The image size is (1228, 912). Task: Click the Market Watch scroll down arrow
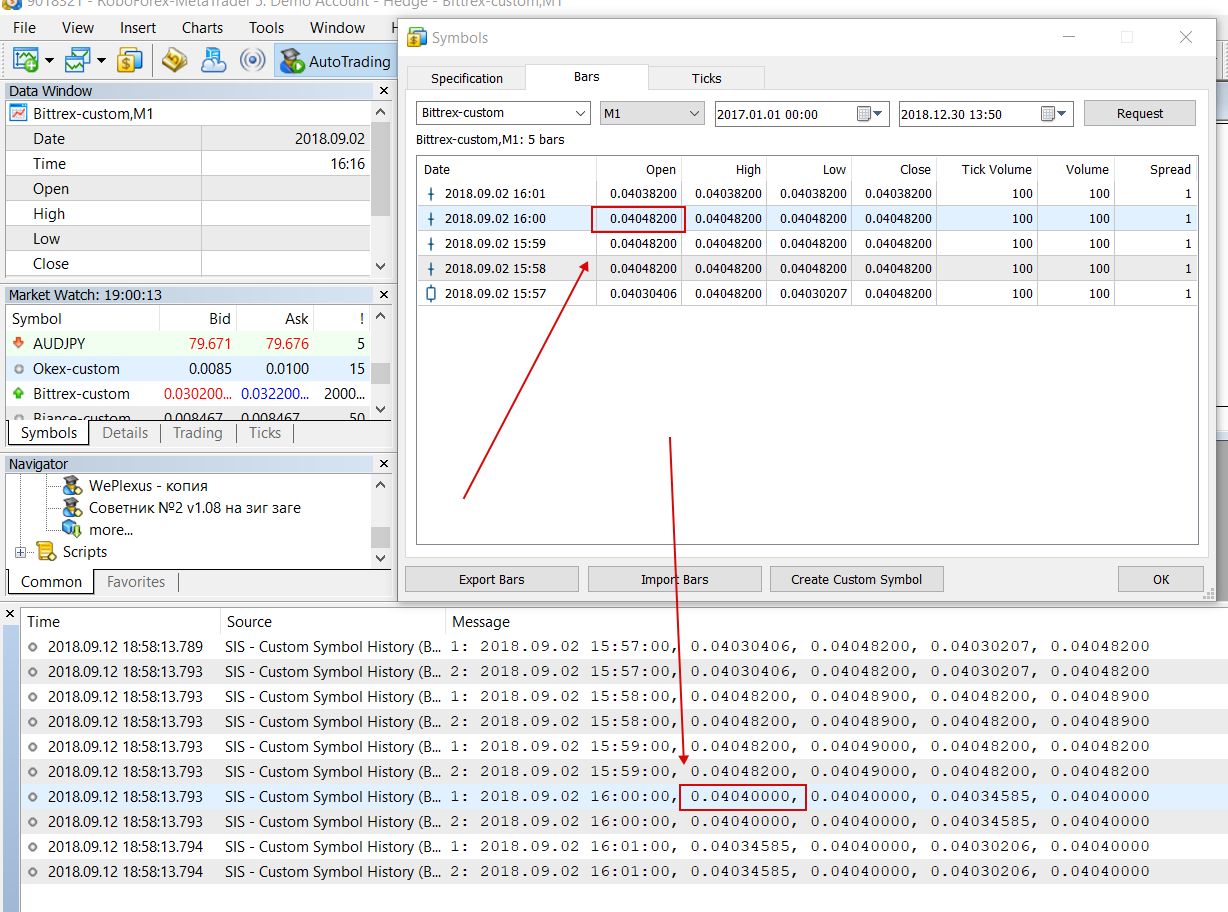[380, 410]
